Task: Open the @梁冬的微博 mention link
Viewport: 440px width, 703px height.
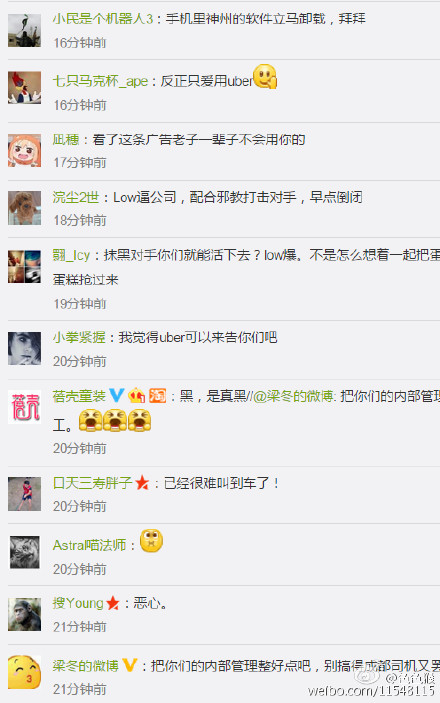Action: (x=295, y=396)
